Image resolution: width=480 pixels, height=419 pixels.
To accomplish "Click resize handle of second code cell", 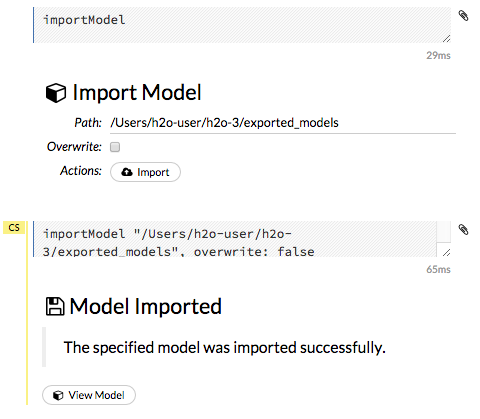I will (447, 253).
